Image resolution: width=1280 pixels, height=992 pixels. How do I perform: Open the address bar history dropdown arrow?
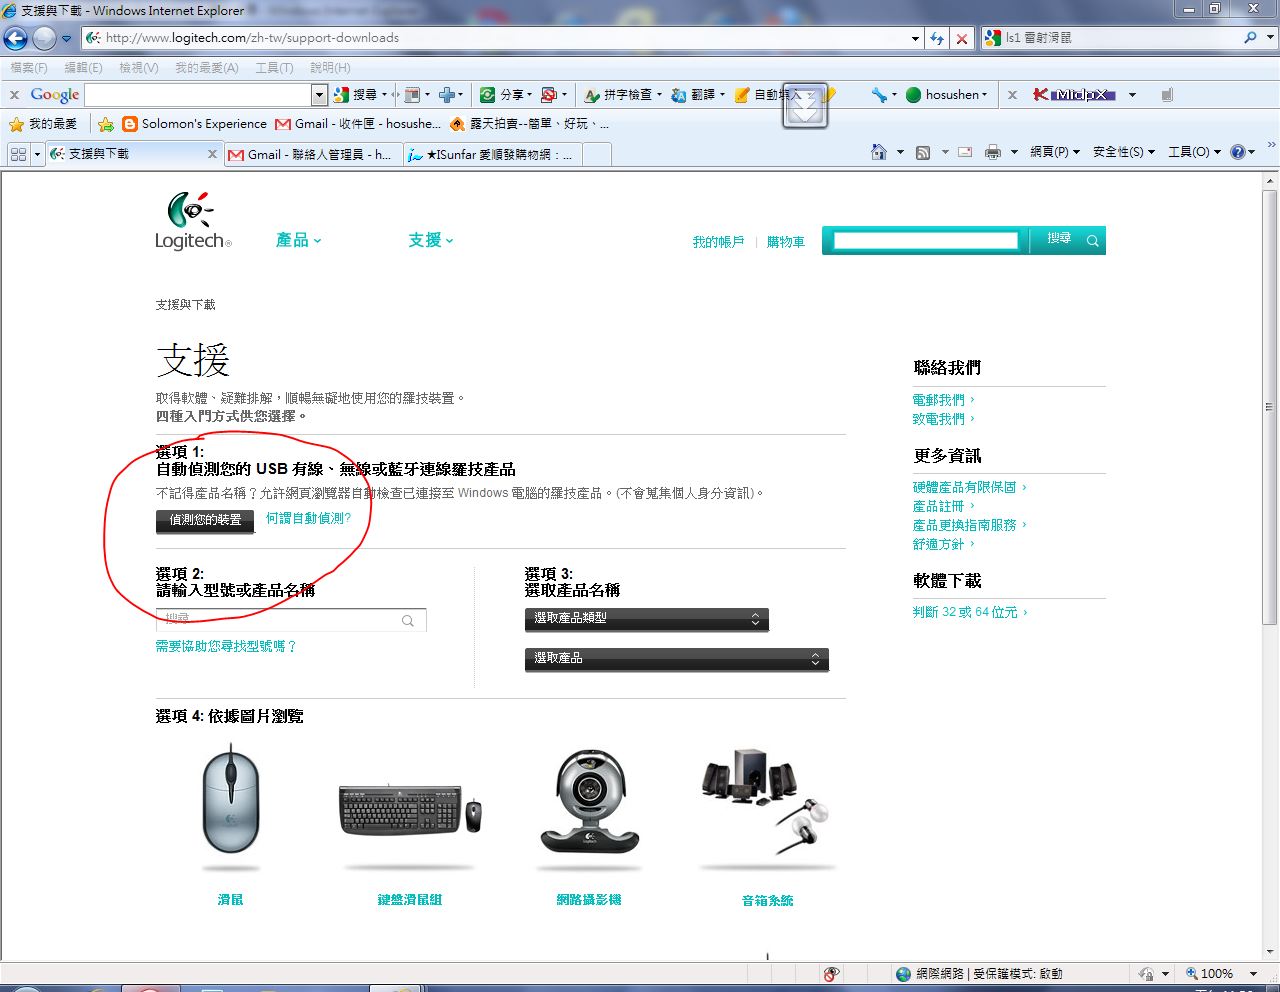pos(915,39)
